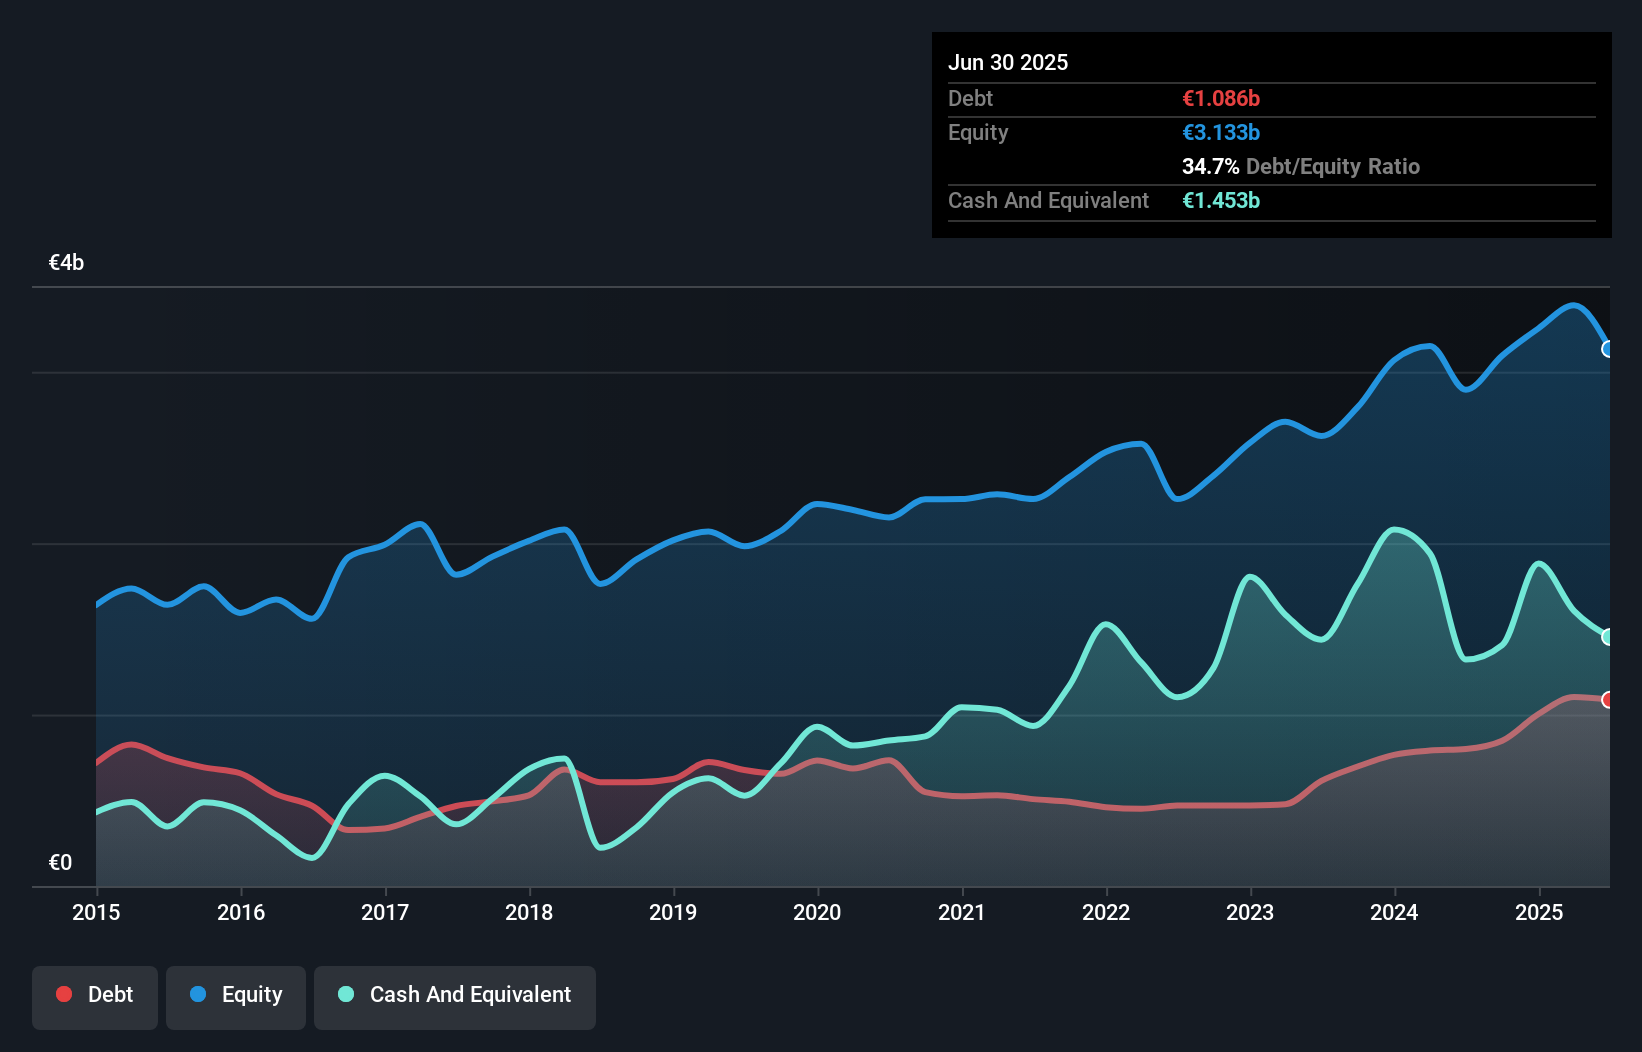Toggle the Cash And Equivalent series visibility

coord(455,995)
